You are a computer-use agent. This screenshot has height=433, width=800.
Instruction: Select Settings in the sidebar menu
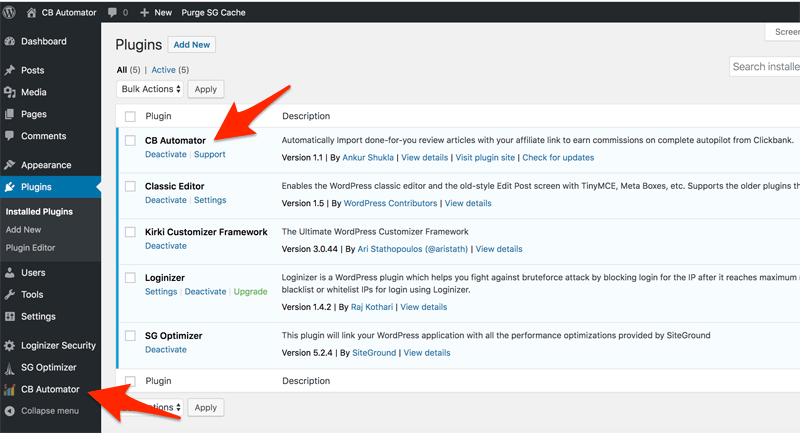(x=38, y=317)
